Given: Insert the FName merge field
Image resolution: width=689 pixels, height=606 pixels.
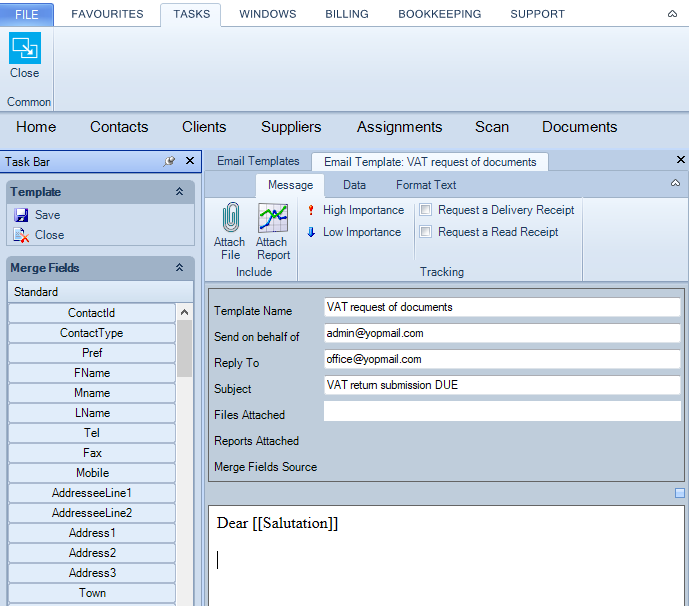Looking at the screenshot, I should coord(91,373).
